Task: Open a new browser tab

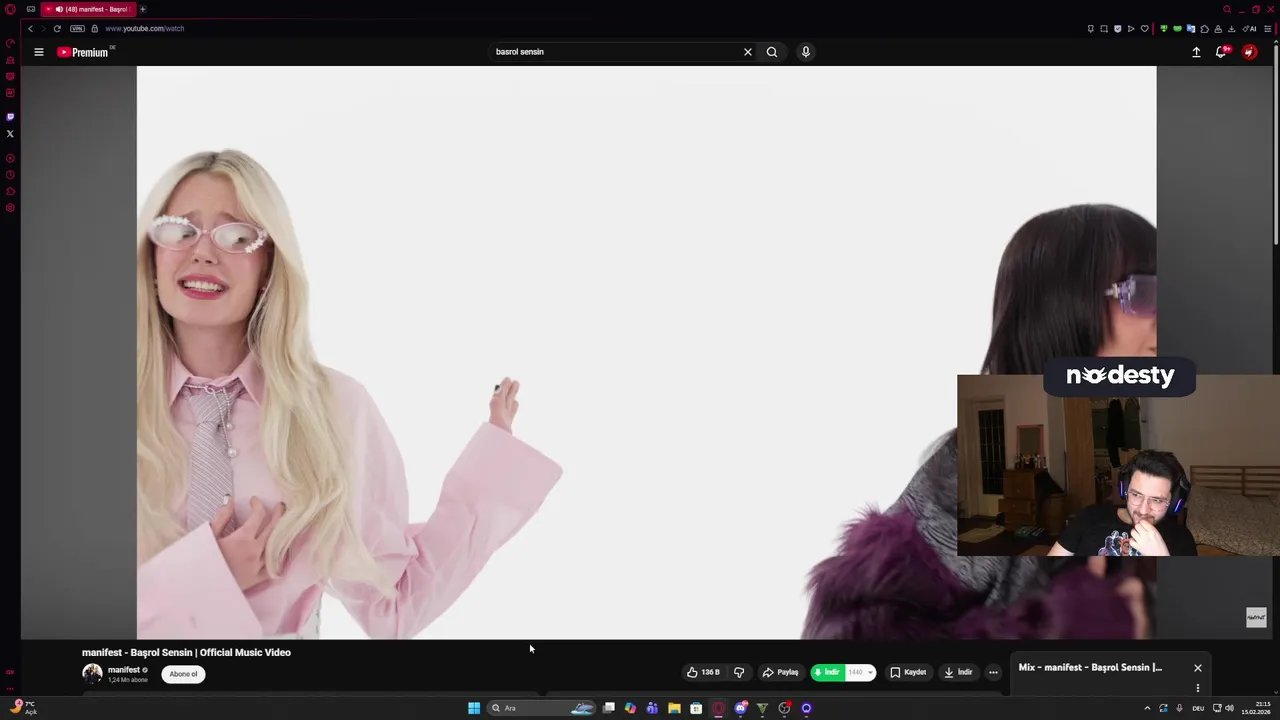Action: click(142, 9)
